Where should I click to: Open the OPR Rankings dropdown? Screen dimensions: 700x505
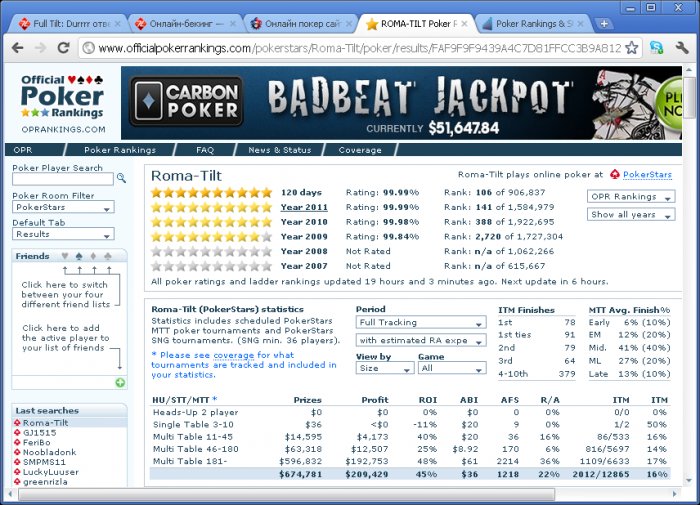tap(631, 196)
